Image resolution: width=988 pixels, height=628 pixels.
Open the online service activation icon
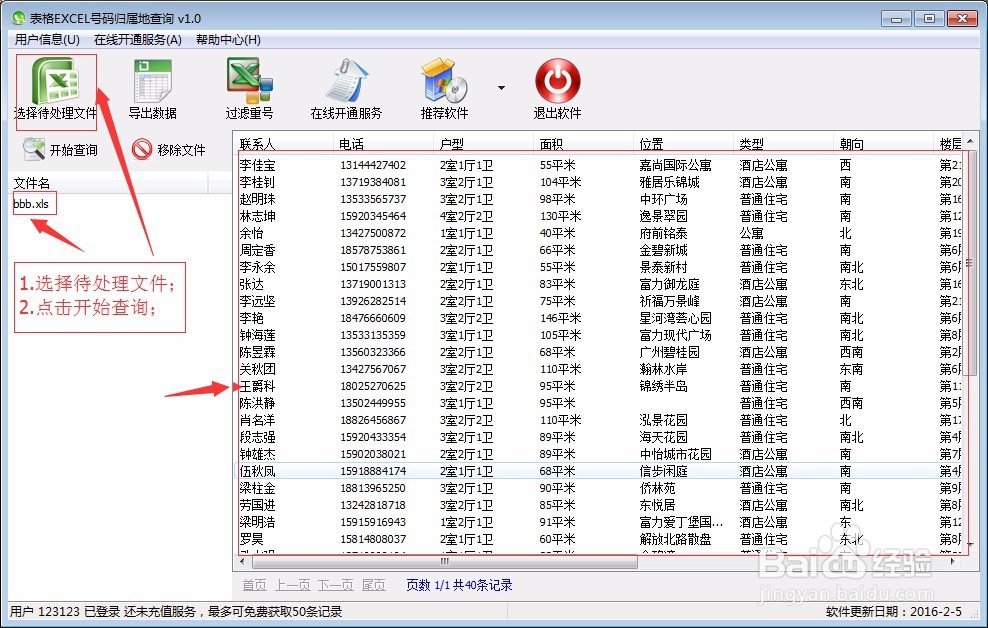(x=346, y=81)
